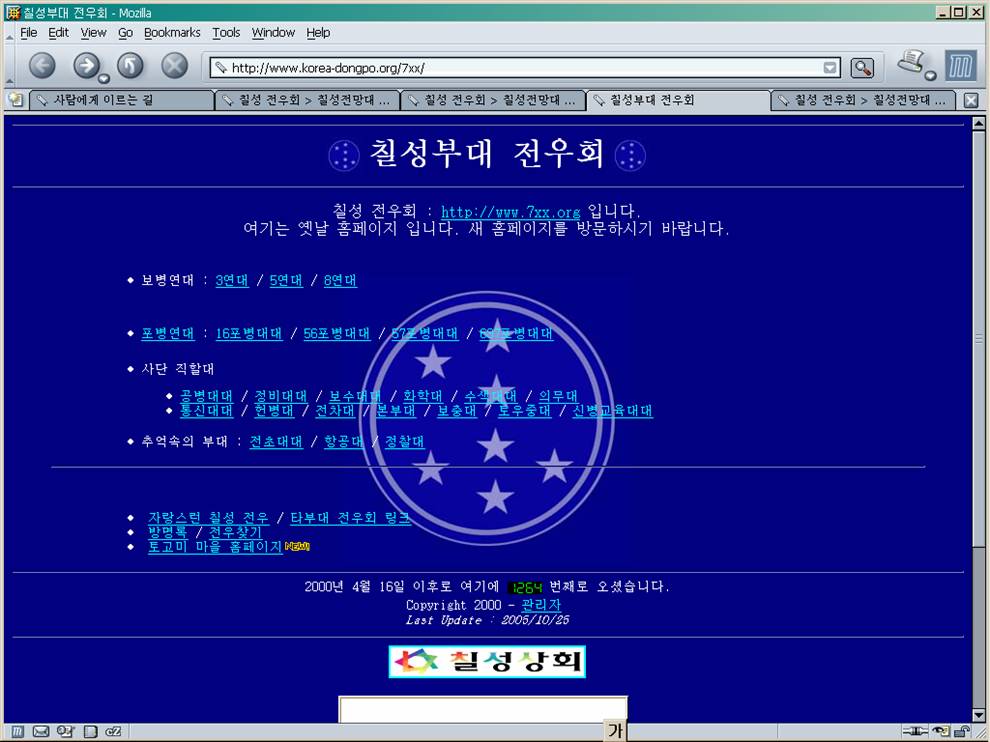Screen dimensions: 990x742
Task: Click the Stop loading button
Action: (175, 67)
